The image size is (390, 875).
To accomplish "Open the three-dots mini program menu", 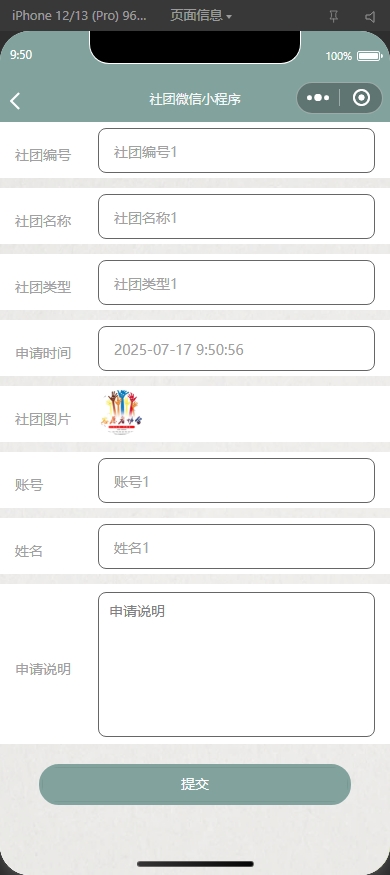I will (x=318, y=98).
